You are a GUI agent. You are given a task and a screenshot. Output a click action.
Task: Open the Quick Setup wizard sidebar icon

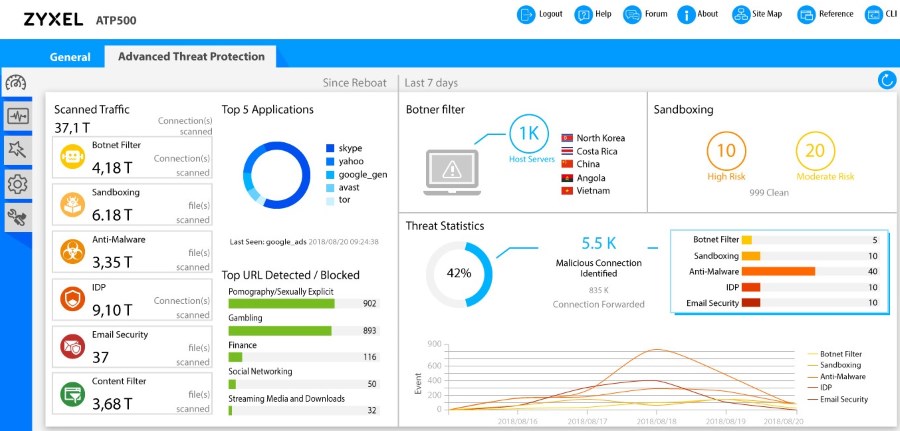pos(17,150)
